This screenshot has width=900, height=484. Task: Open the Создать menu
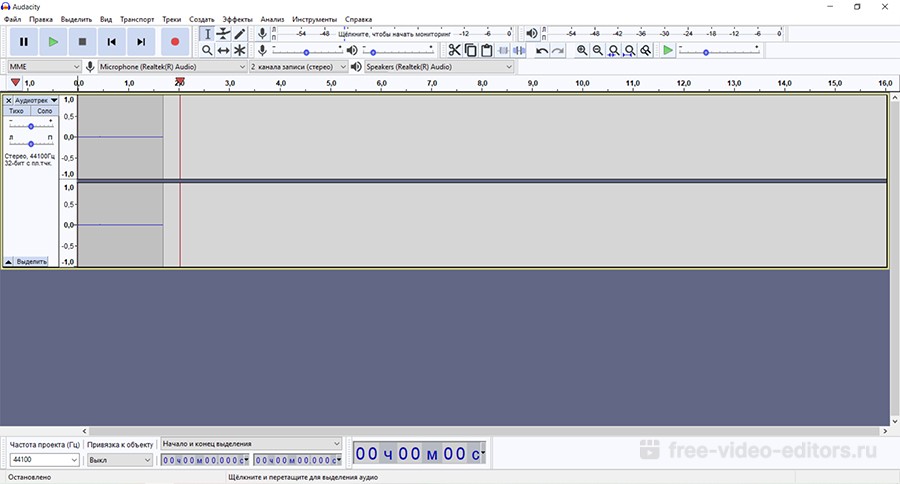click(x=201, y=19)
